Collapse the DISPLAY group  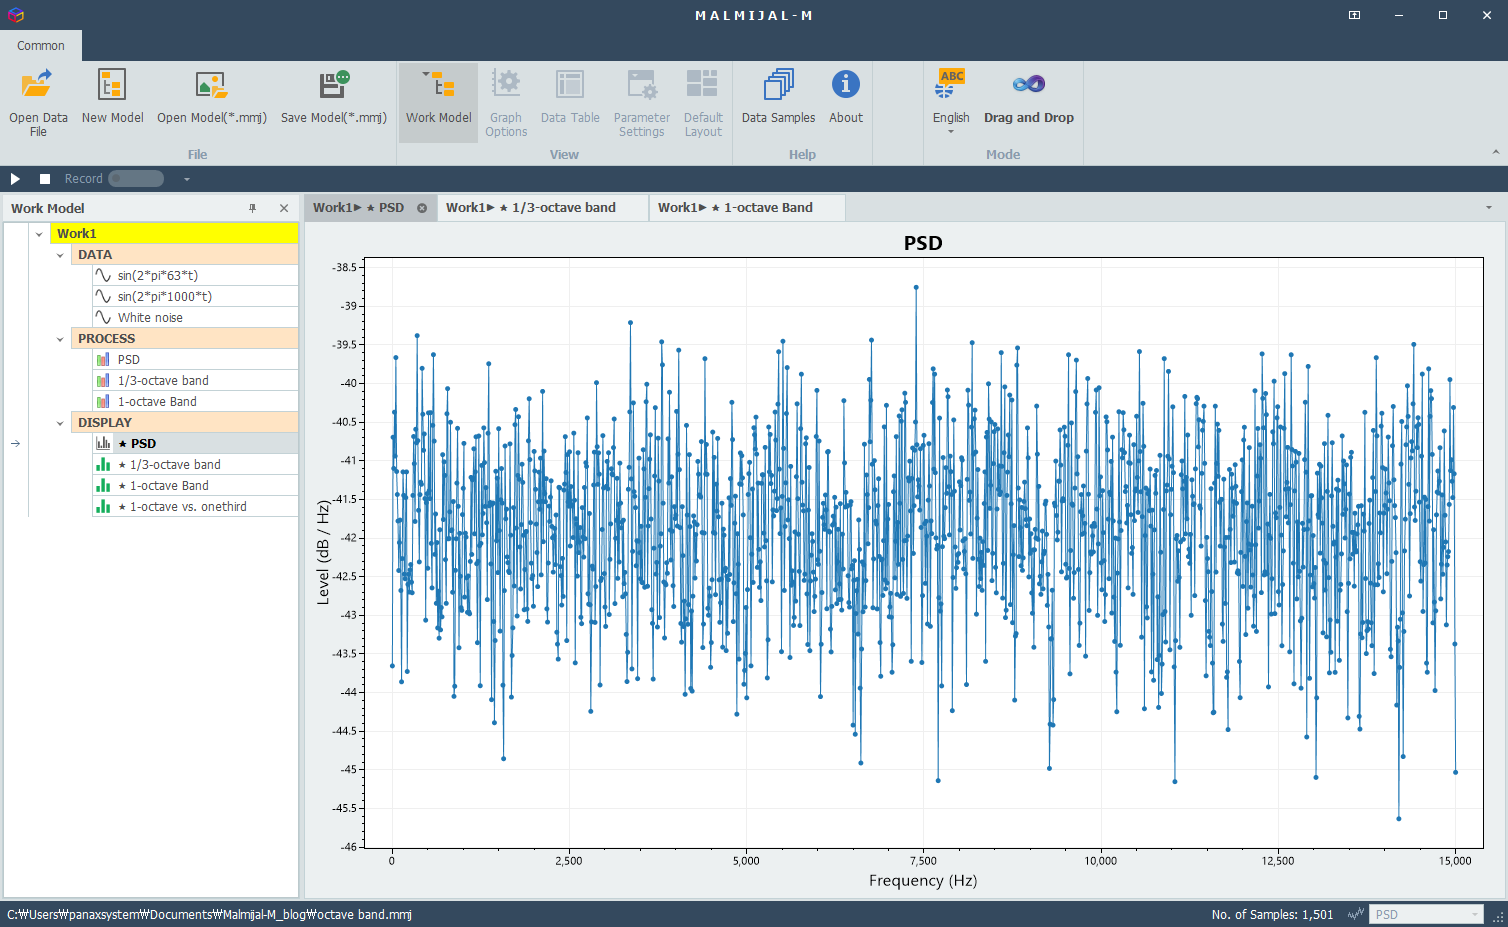[60, 423]
